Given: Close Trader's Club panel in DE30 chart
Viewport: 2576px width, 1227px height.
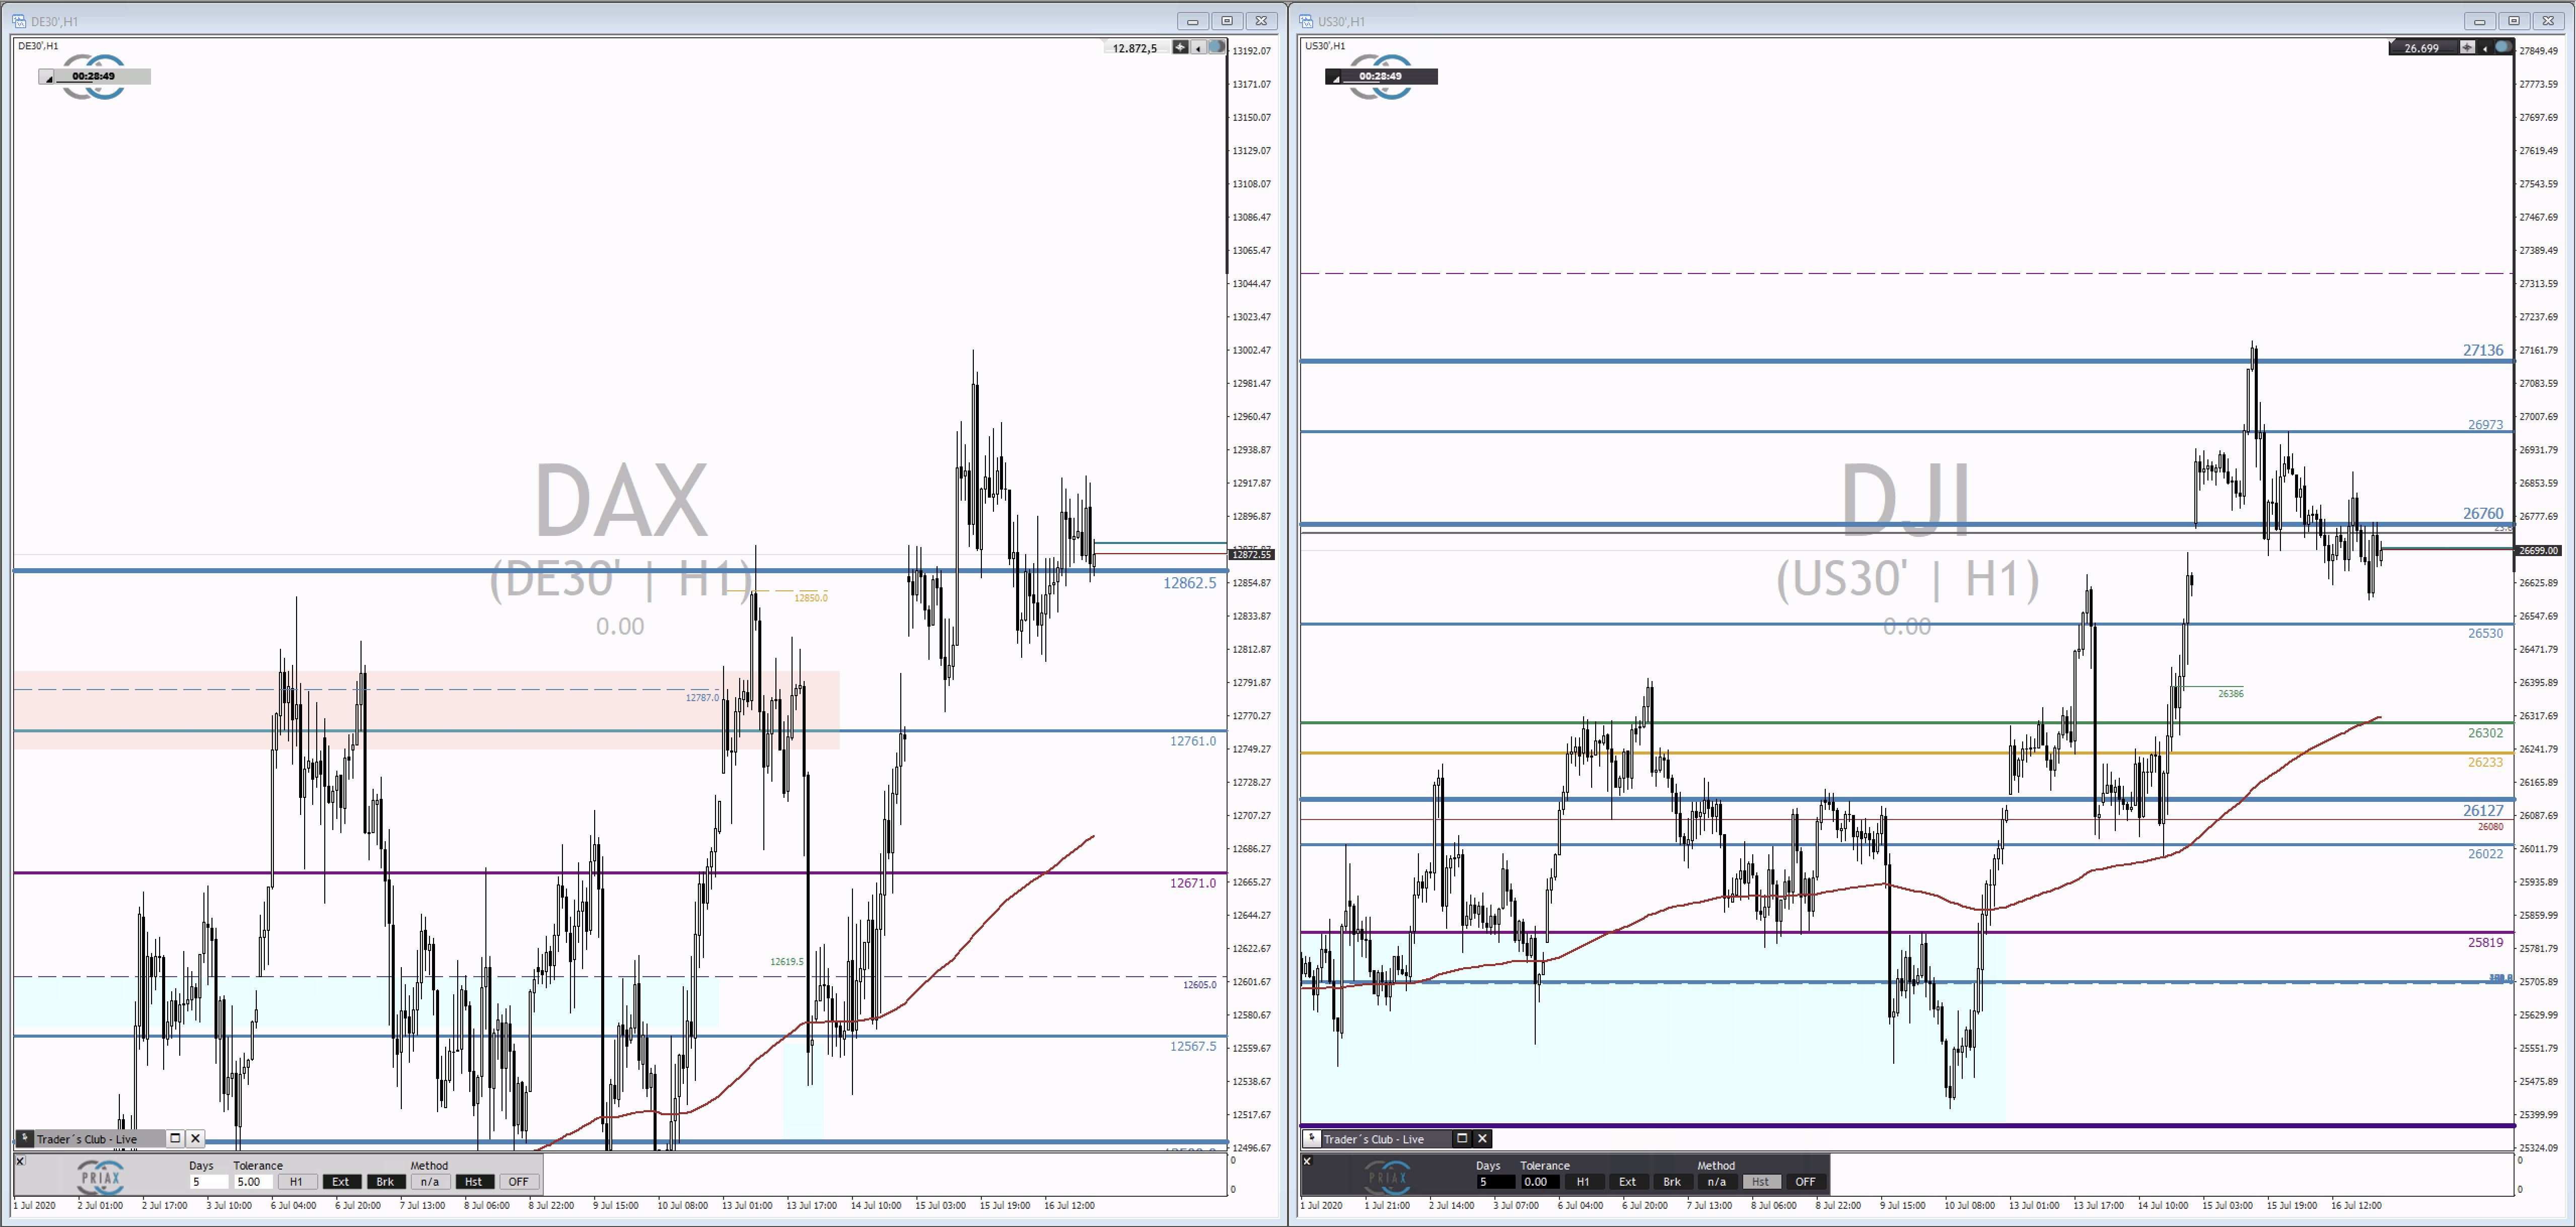Looking at the screenshot, I should (196, 1138).
